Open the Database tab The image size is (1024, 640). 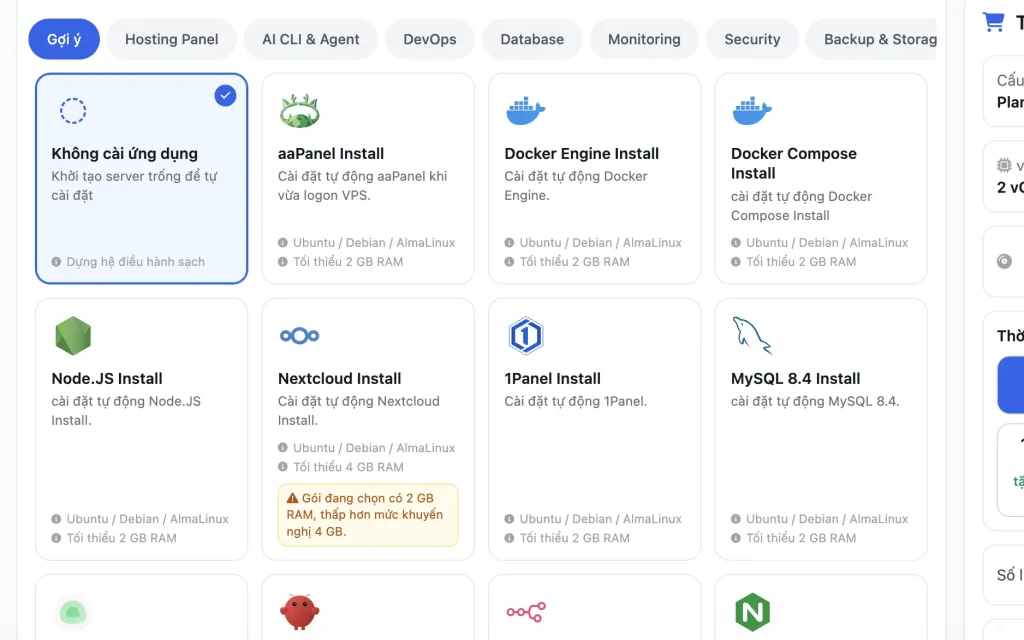532,39
